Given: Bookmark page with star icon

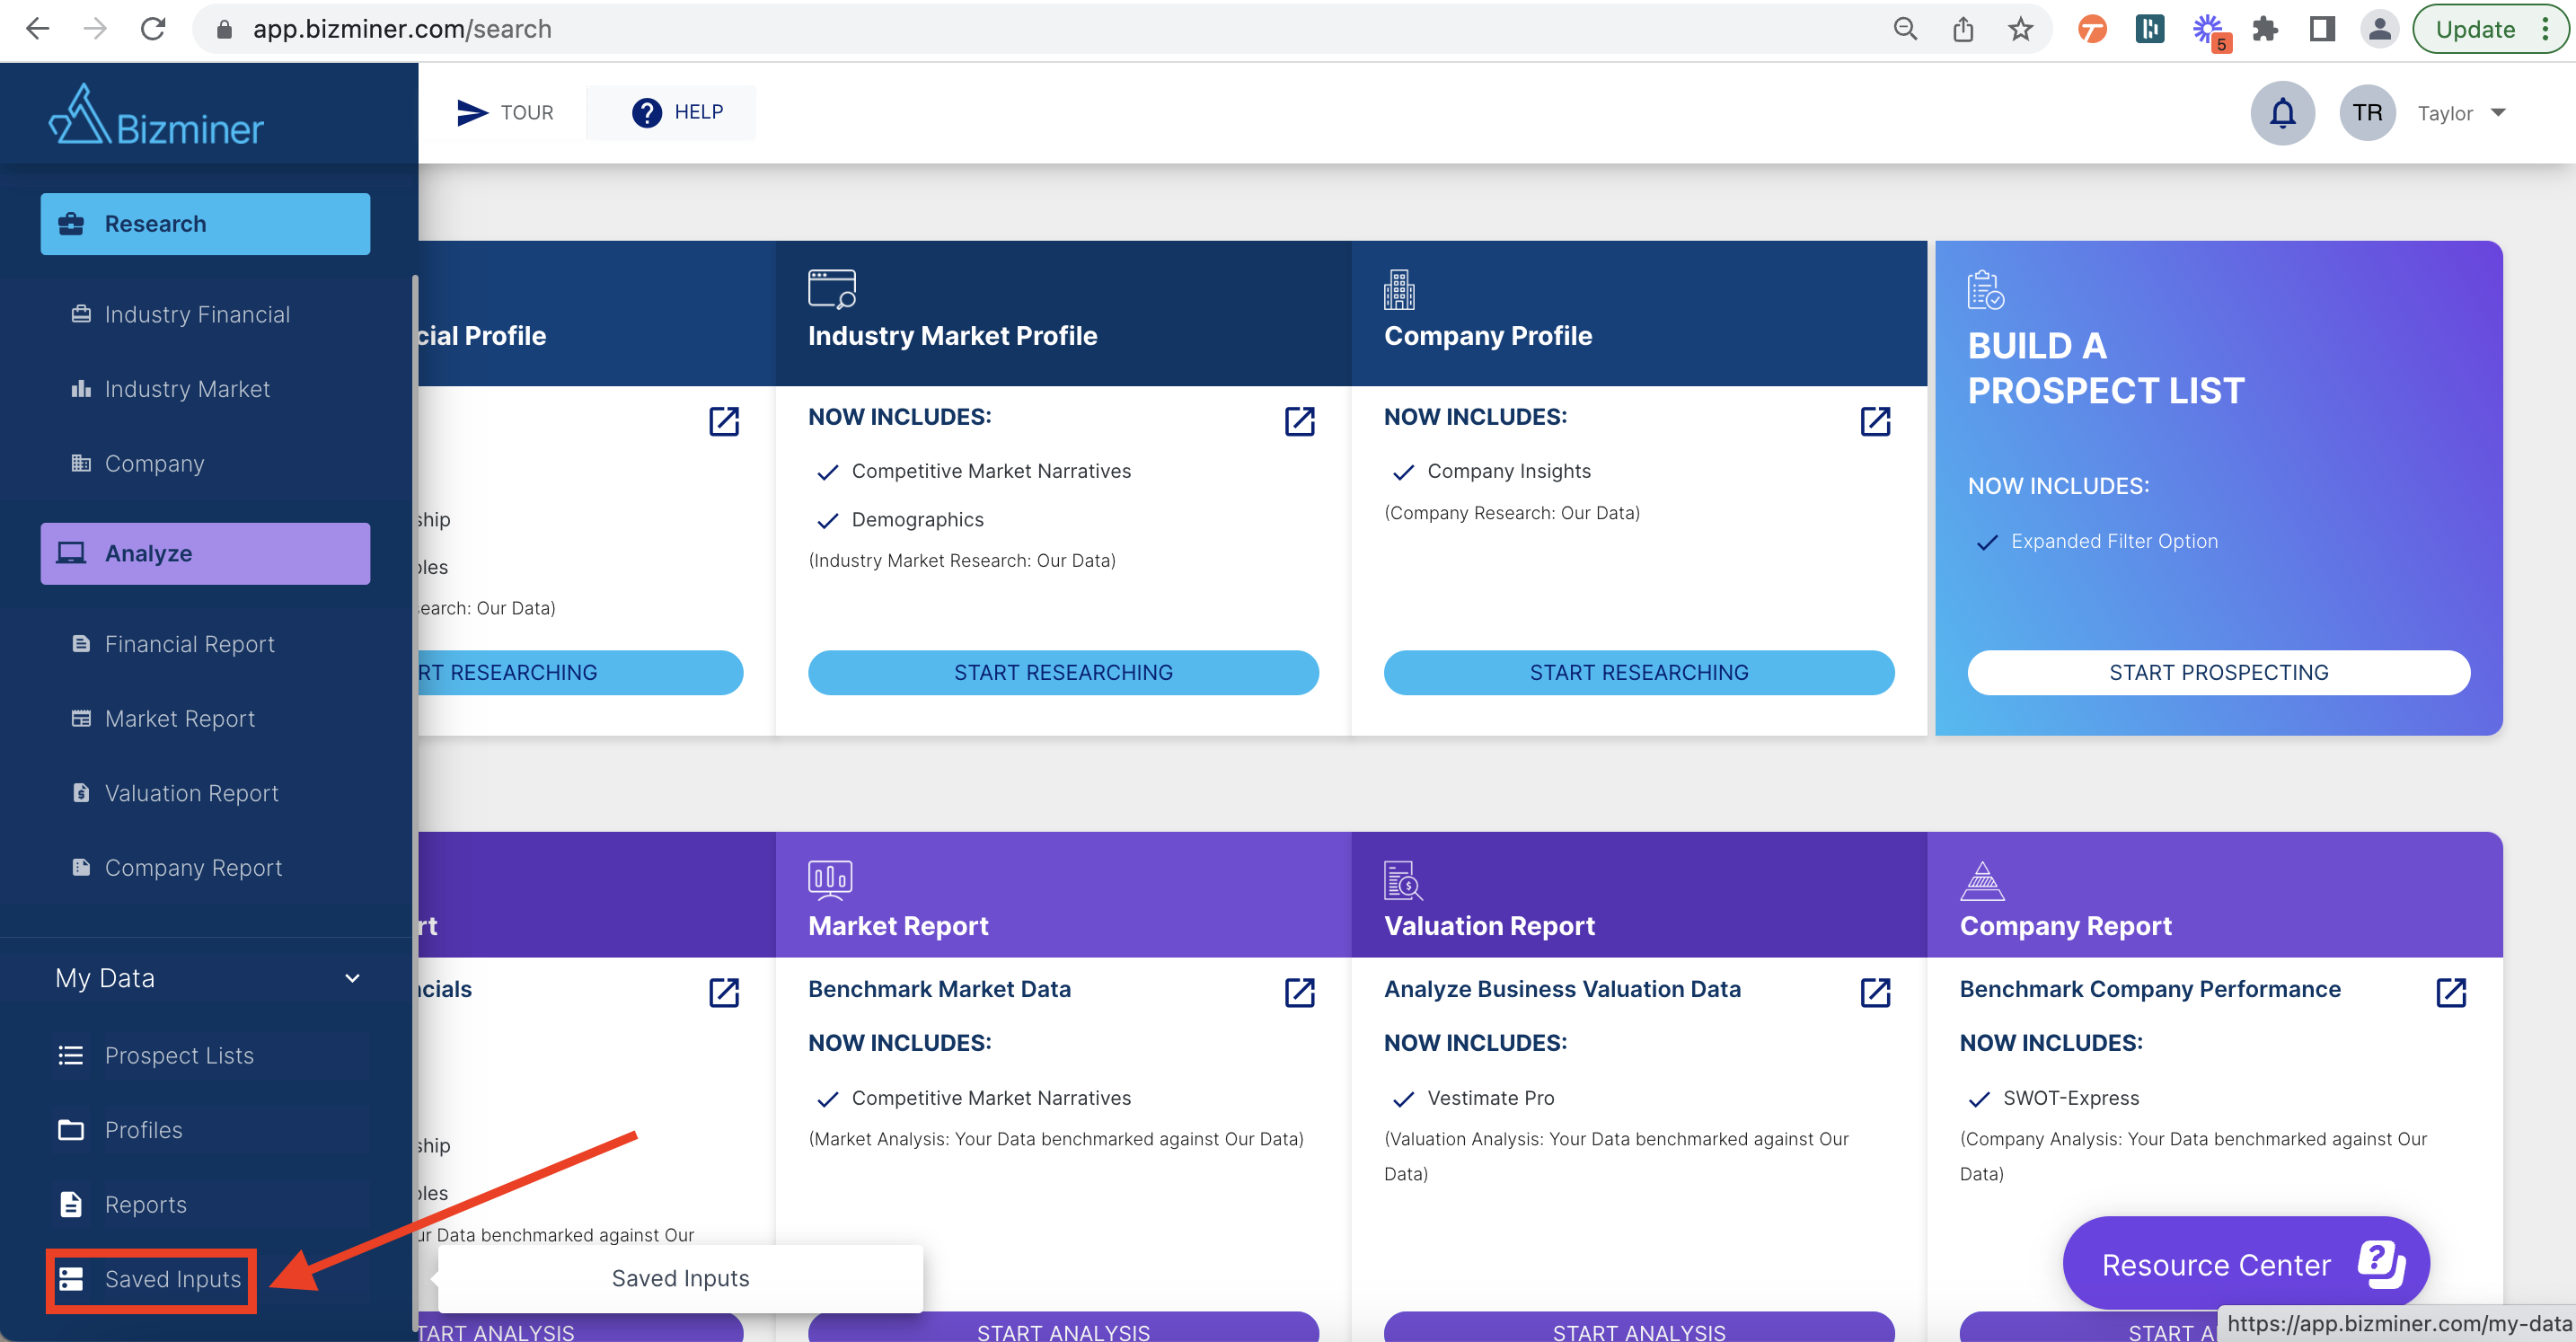Looking at the screenshot, I should click(2021, 29).
